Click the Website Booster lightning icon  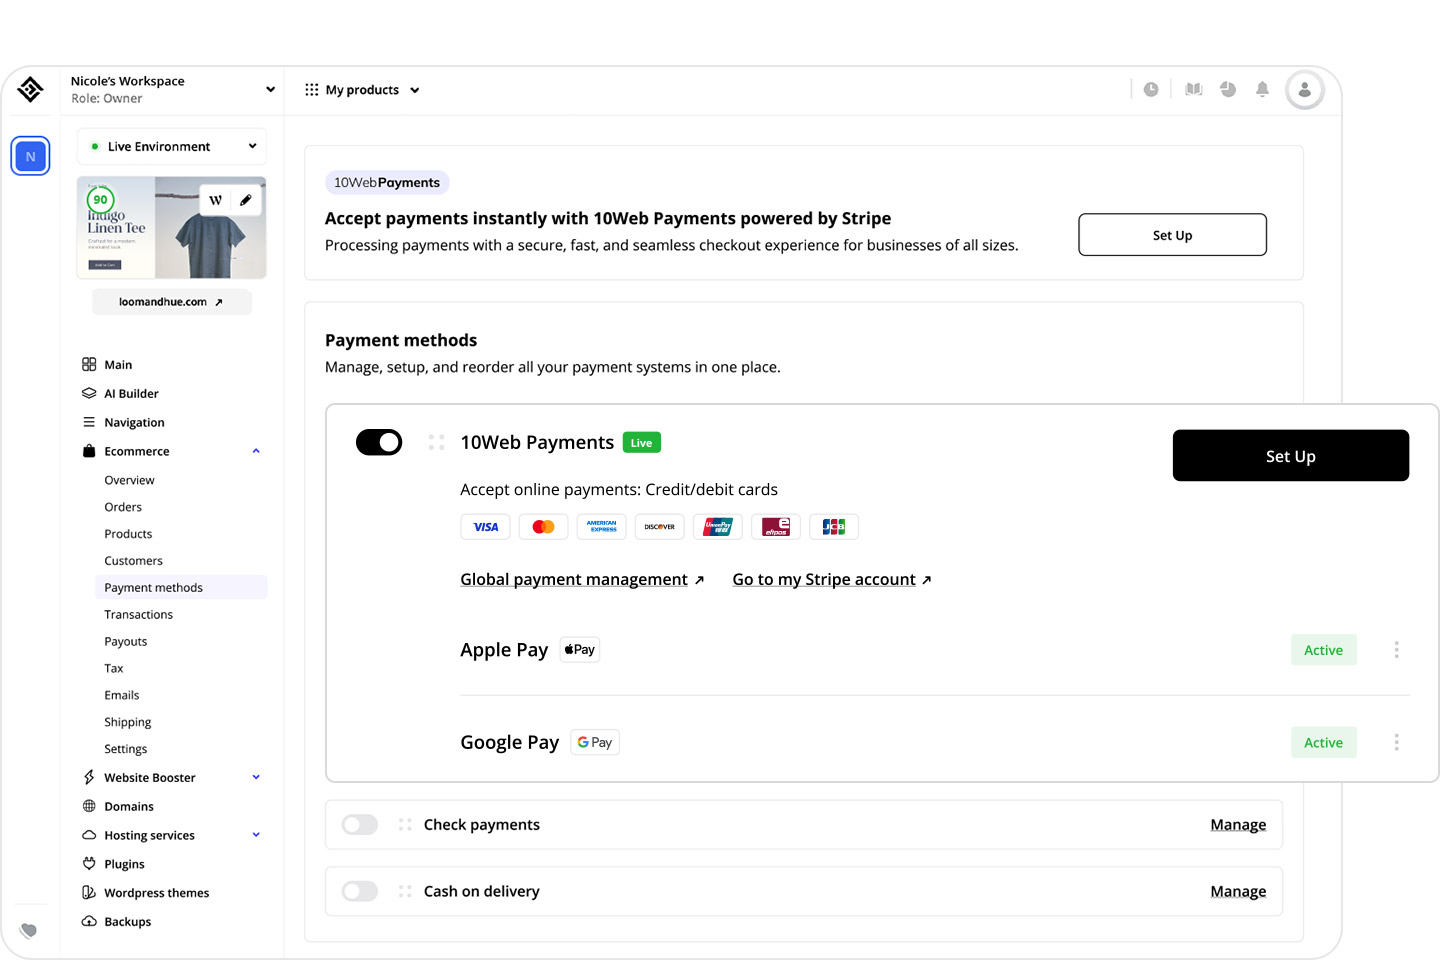click(89, 777)
